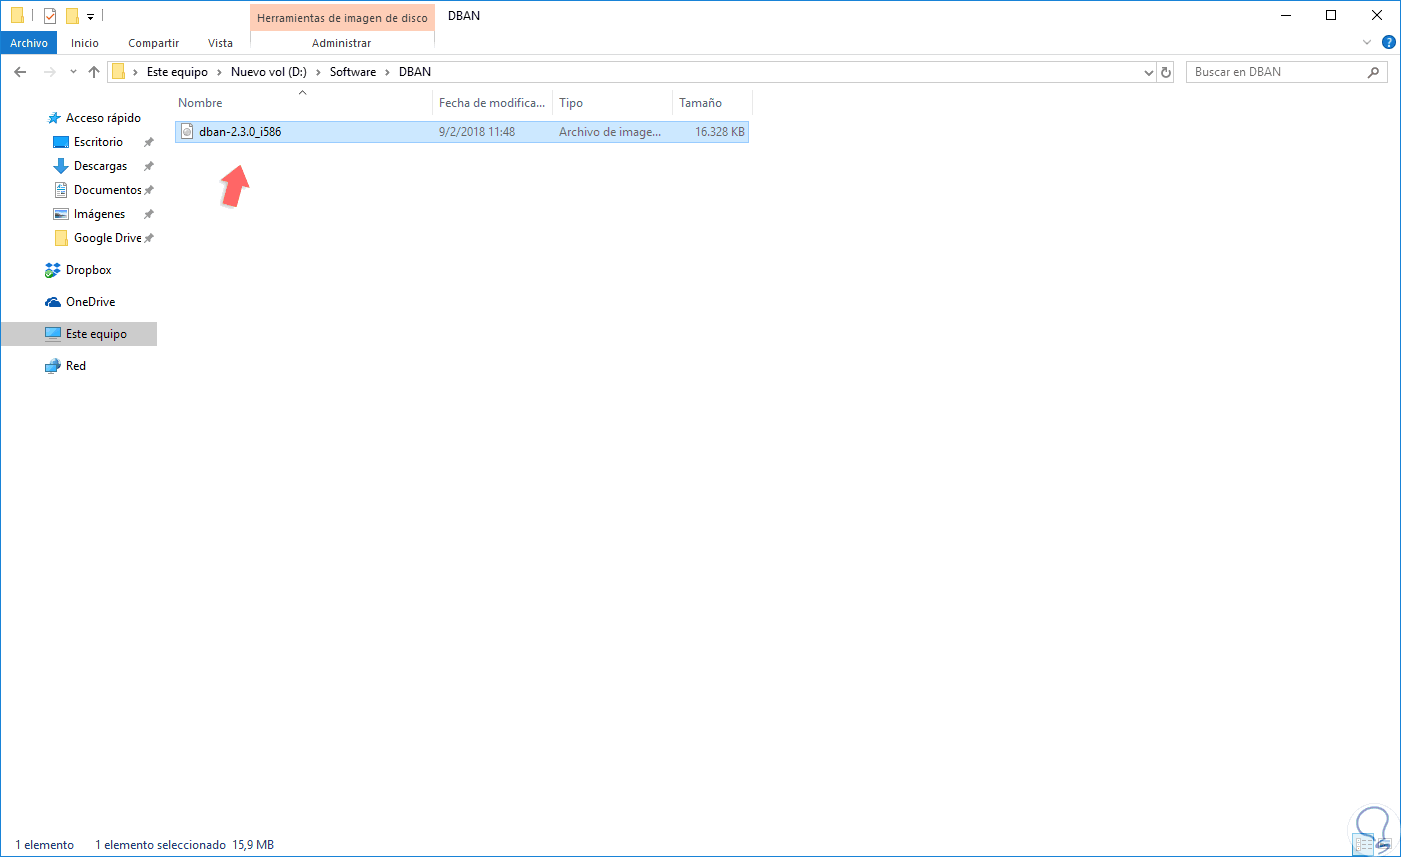Screen dimensions: 1401x857
Task: Click the Forward navigation arrow
Action: [x=49, y=72]
